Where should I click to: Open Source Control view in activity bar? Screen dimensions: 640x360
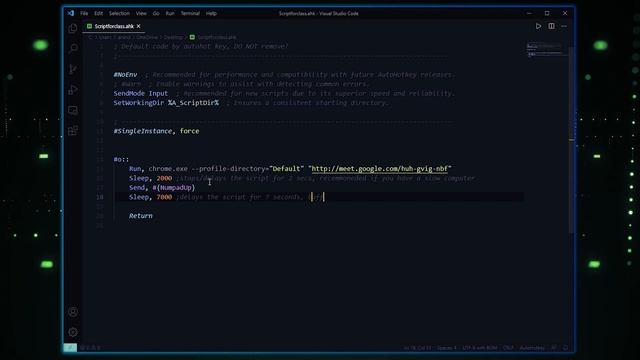click(73, 69)
